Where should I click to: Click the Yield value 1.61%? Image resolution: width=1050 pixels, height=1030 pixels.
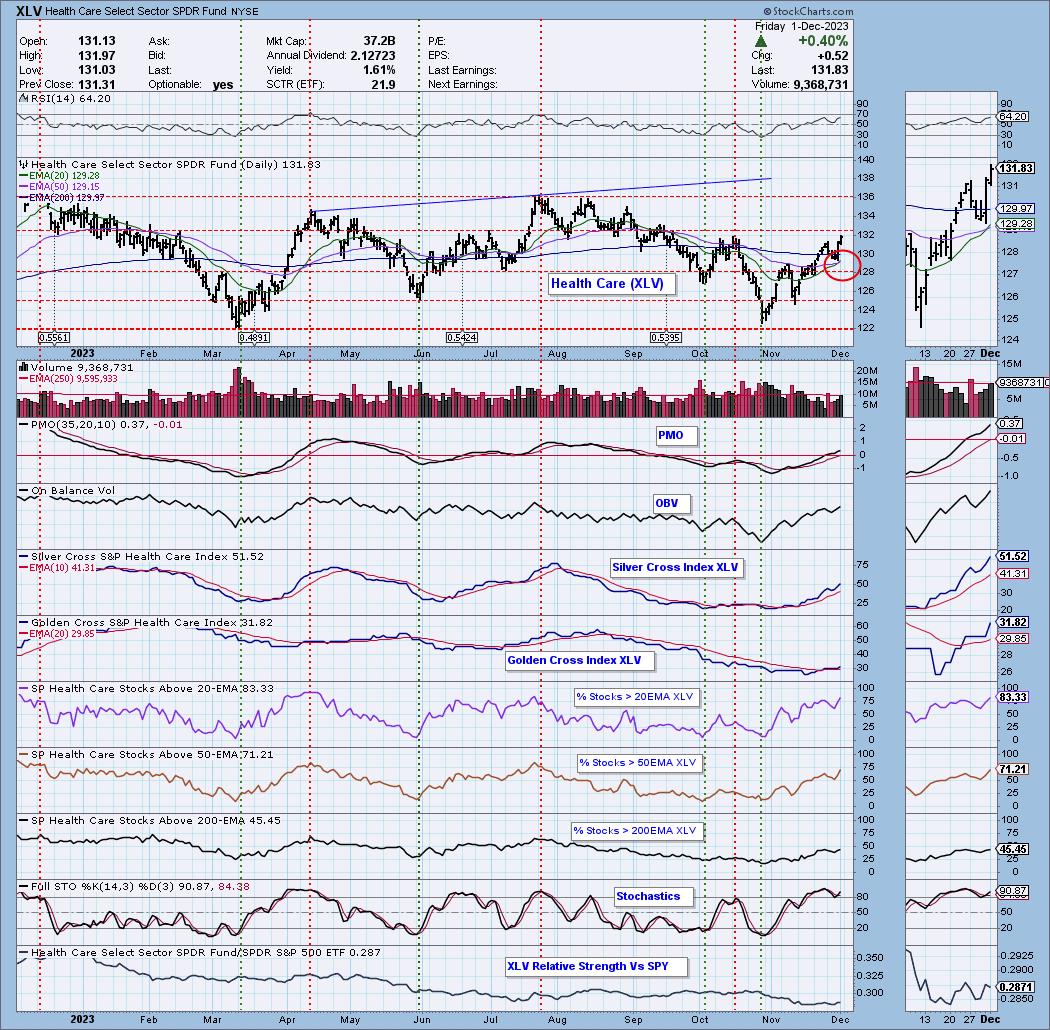point(379,70)
